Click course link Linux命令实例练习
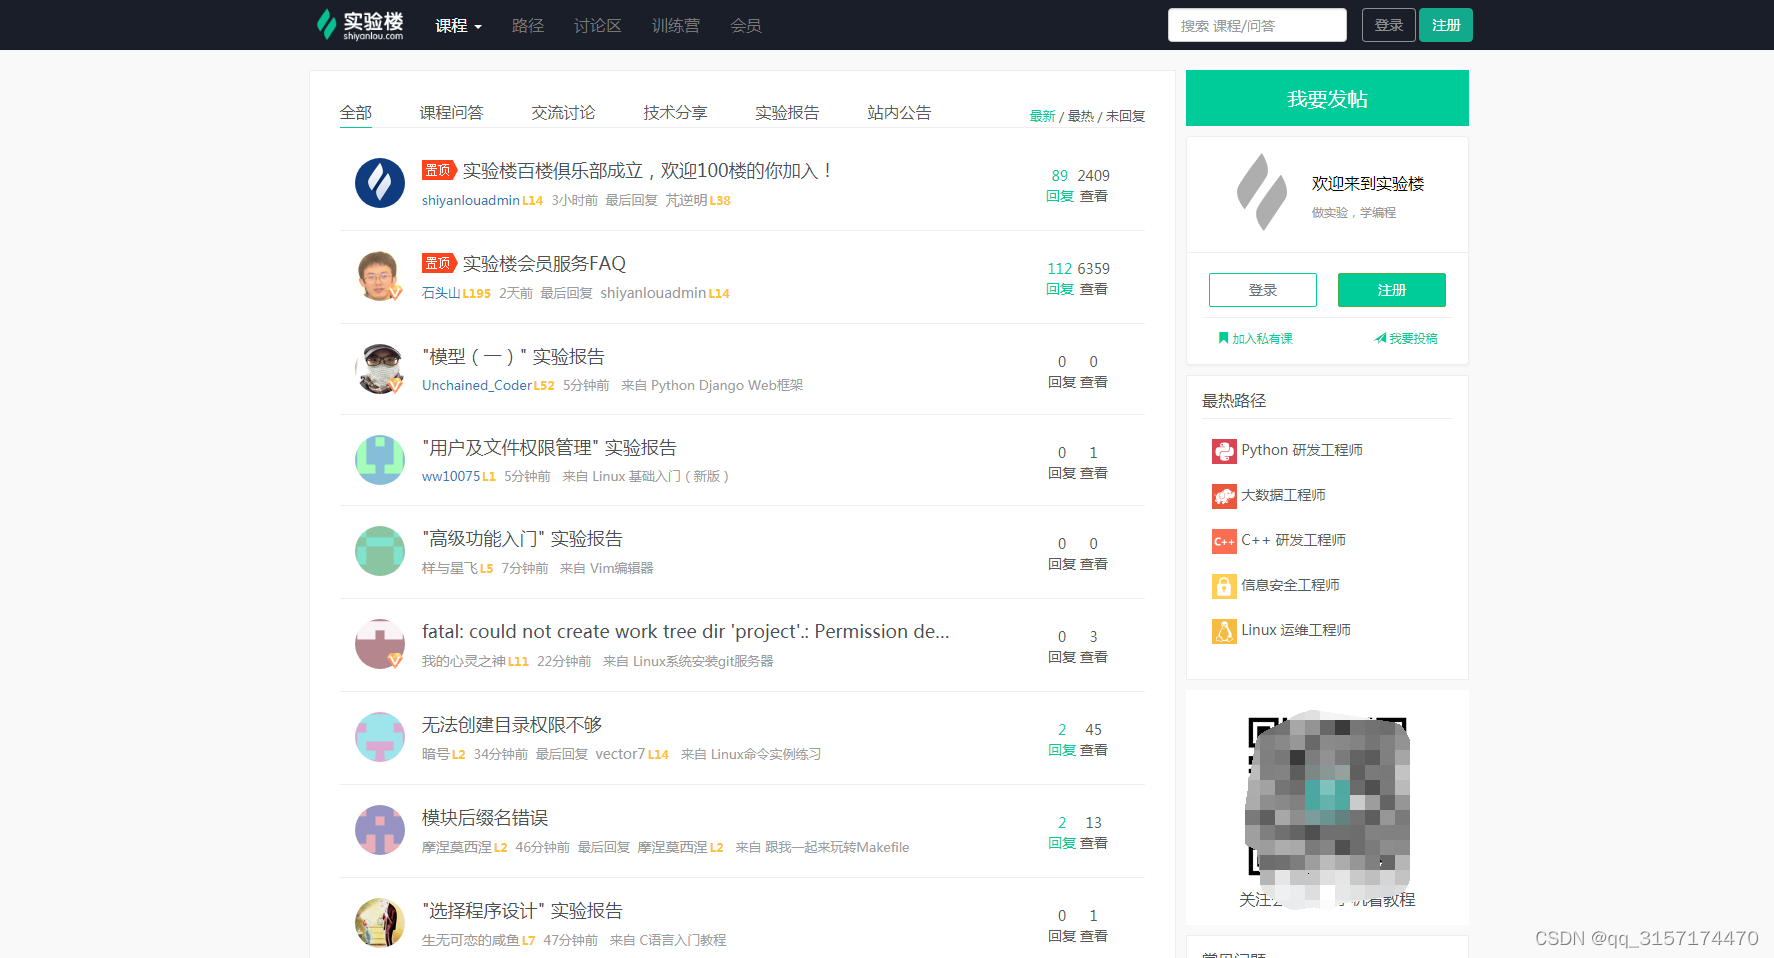Viewport: 1774px width, 958px height. (766, 755)
